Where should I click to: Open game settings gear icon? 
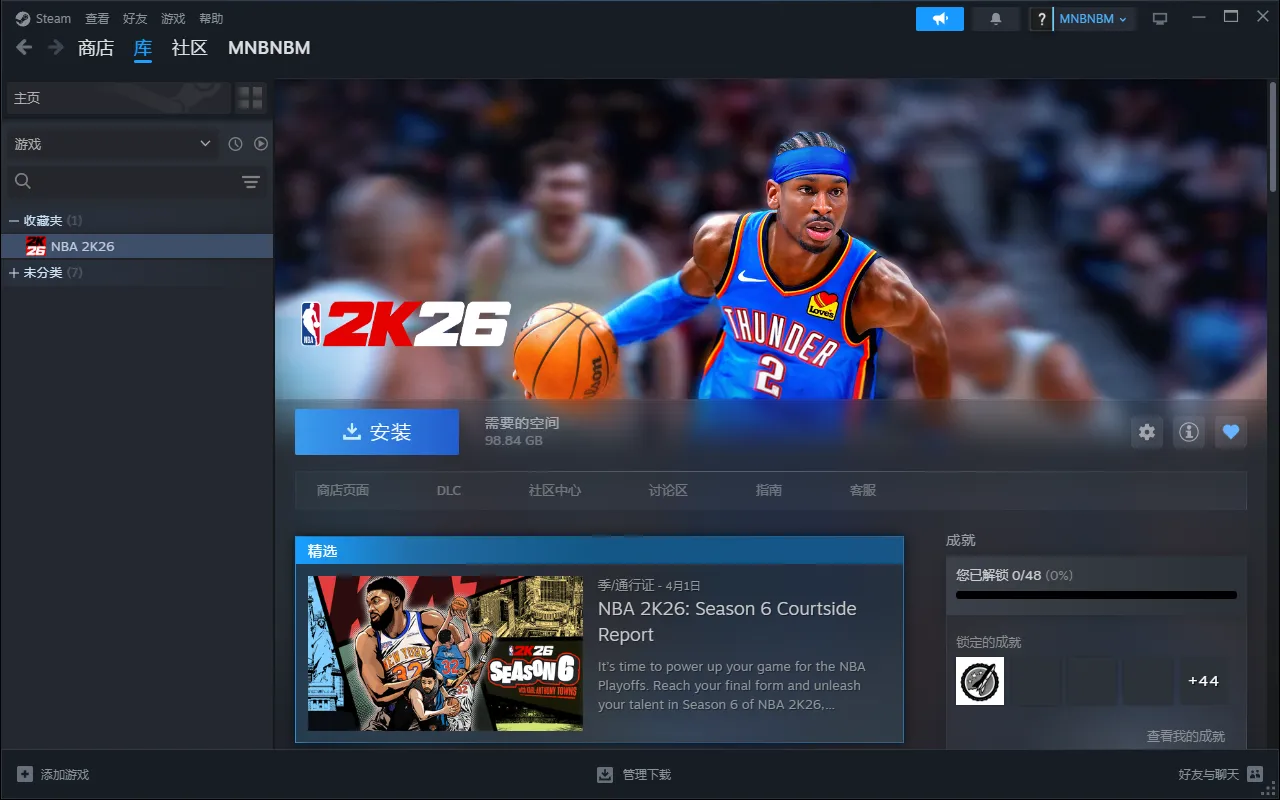point(1147,432)
